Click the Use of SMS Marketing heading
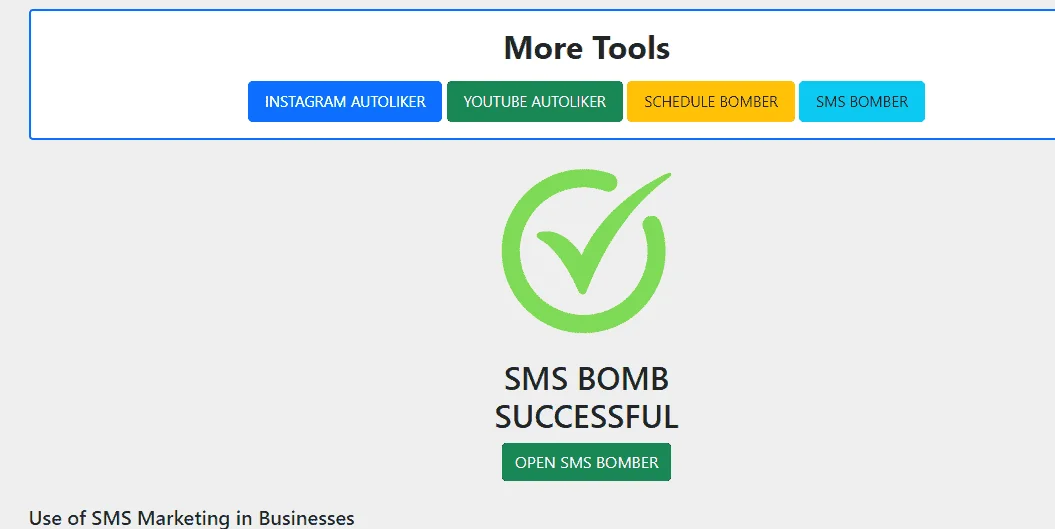The image size is (1055, 529). coord(192,518)
